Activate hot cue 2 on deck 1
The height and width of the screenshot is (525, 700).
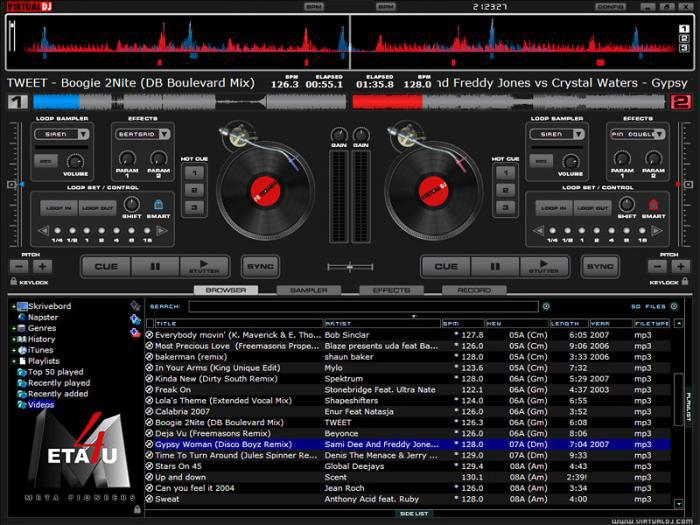[195, 191]
